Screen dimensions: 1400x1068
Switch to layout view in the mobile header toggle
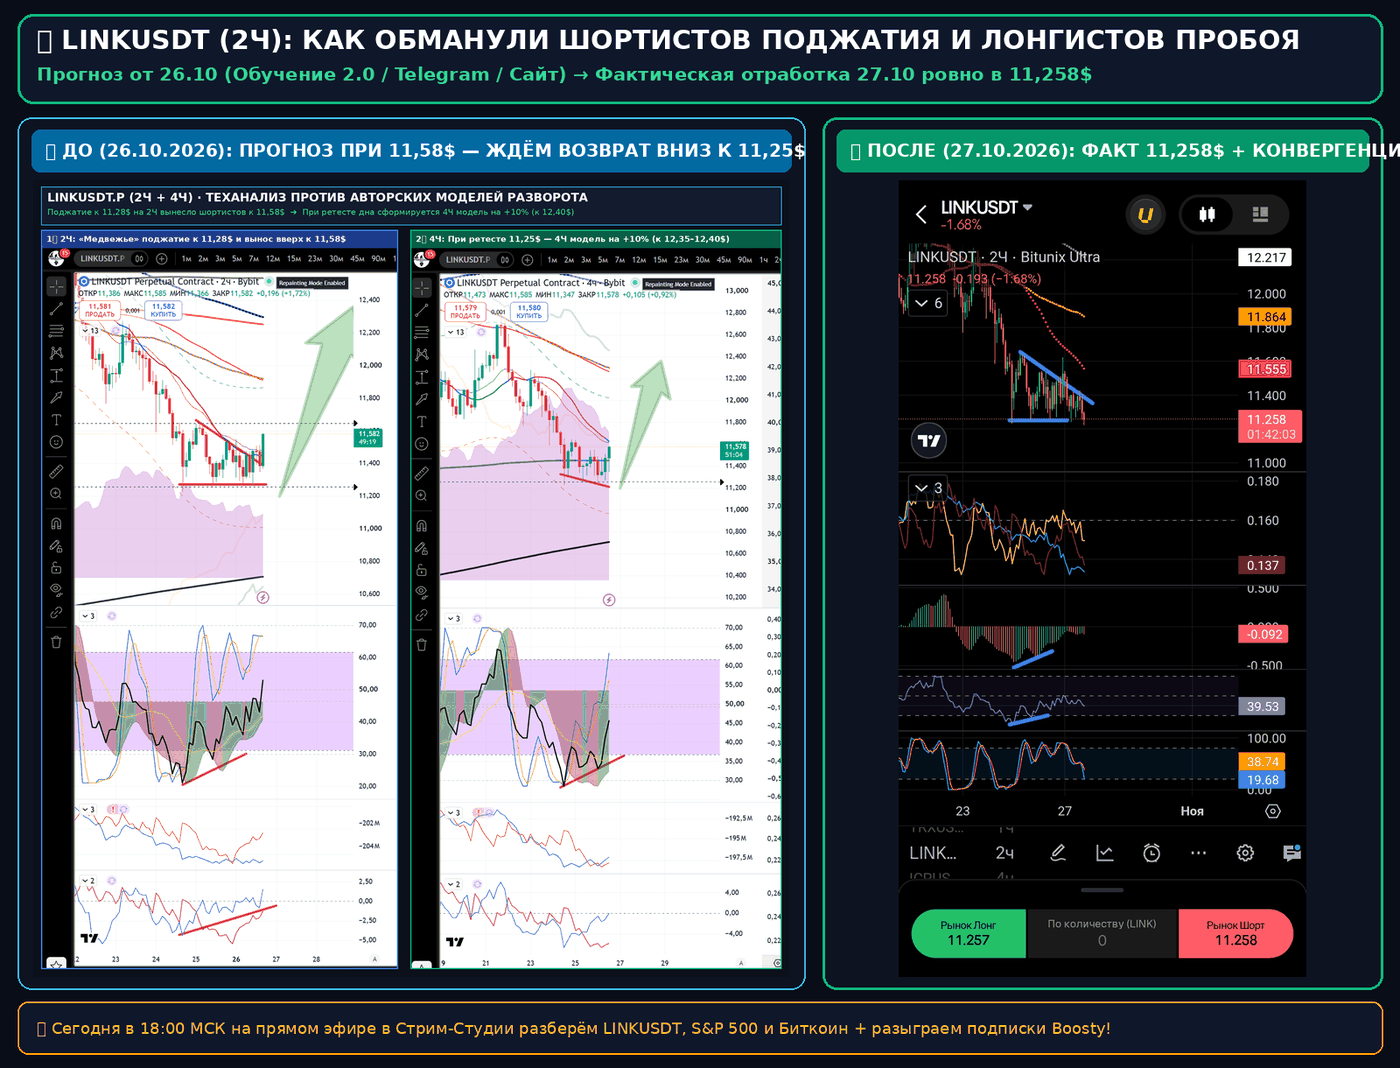(x=1260, y=214)
